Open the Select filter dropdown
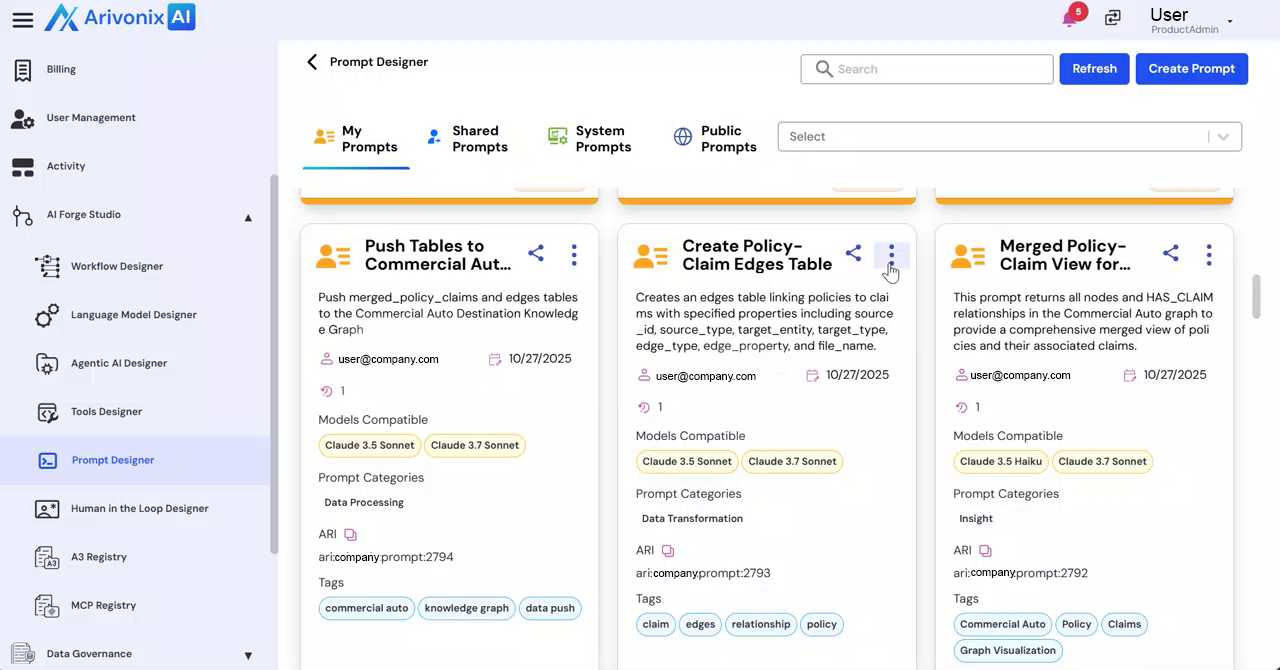 coord(1009,137)
